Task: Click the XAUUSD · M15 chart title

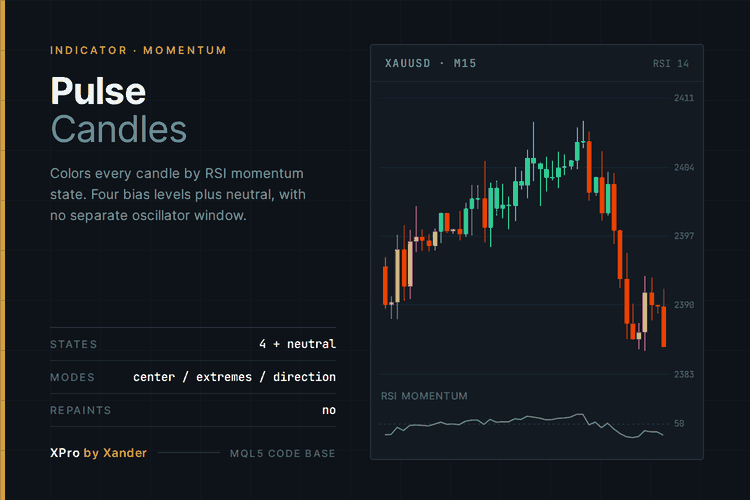Action: [x=430, y=63]
